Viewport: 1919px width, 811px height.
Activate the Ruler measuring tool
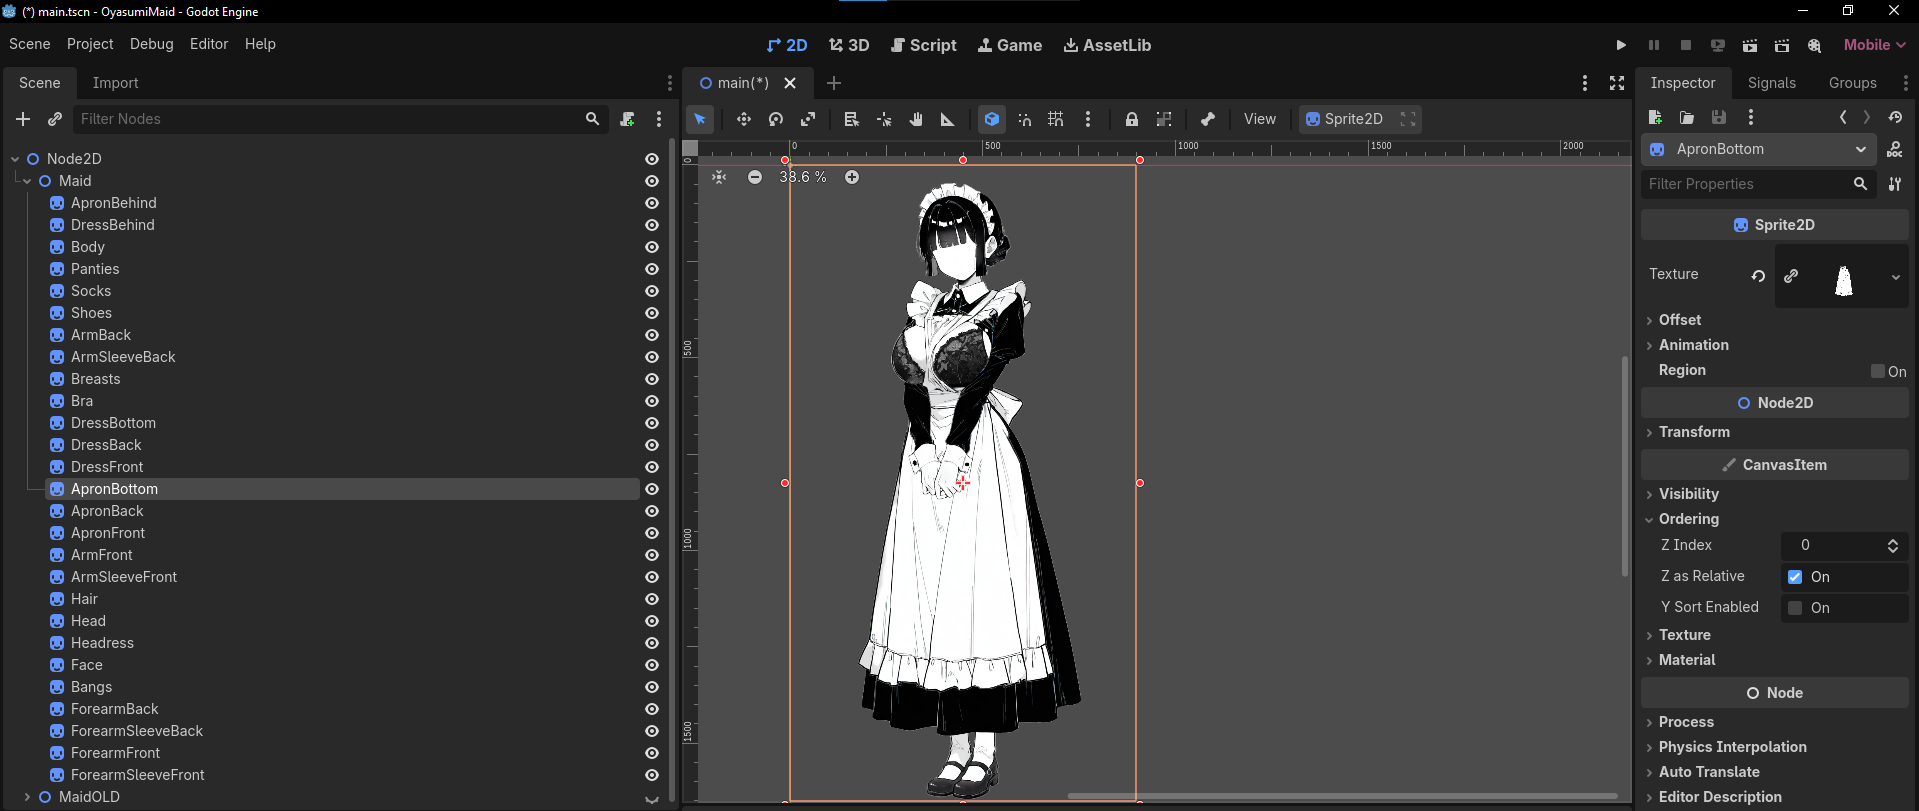(x=947, y=119)
